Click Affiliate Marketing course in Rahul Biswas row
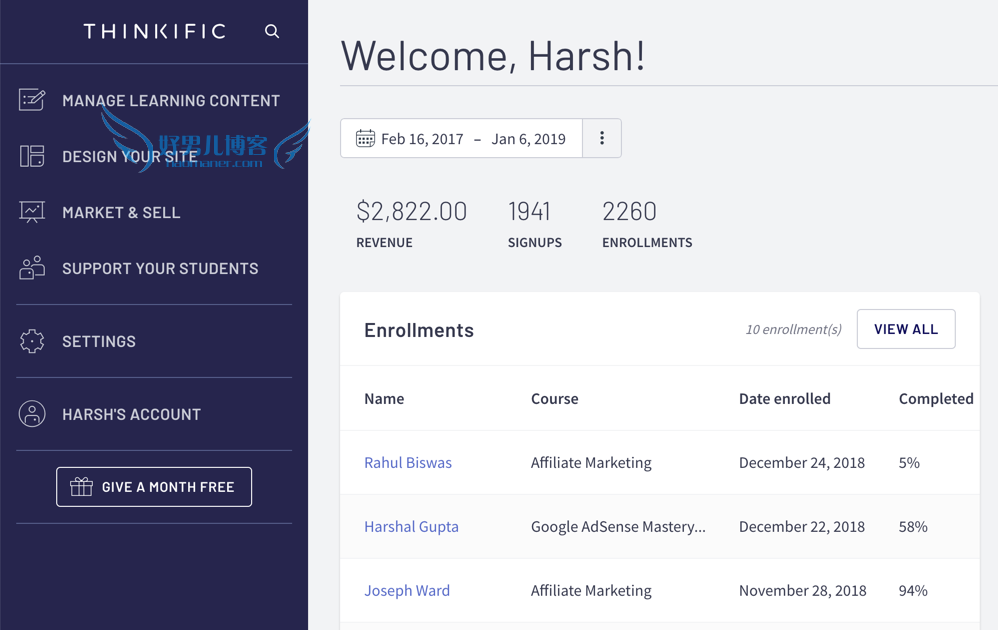Screen dimensions: 998x630 pos(591,463)
